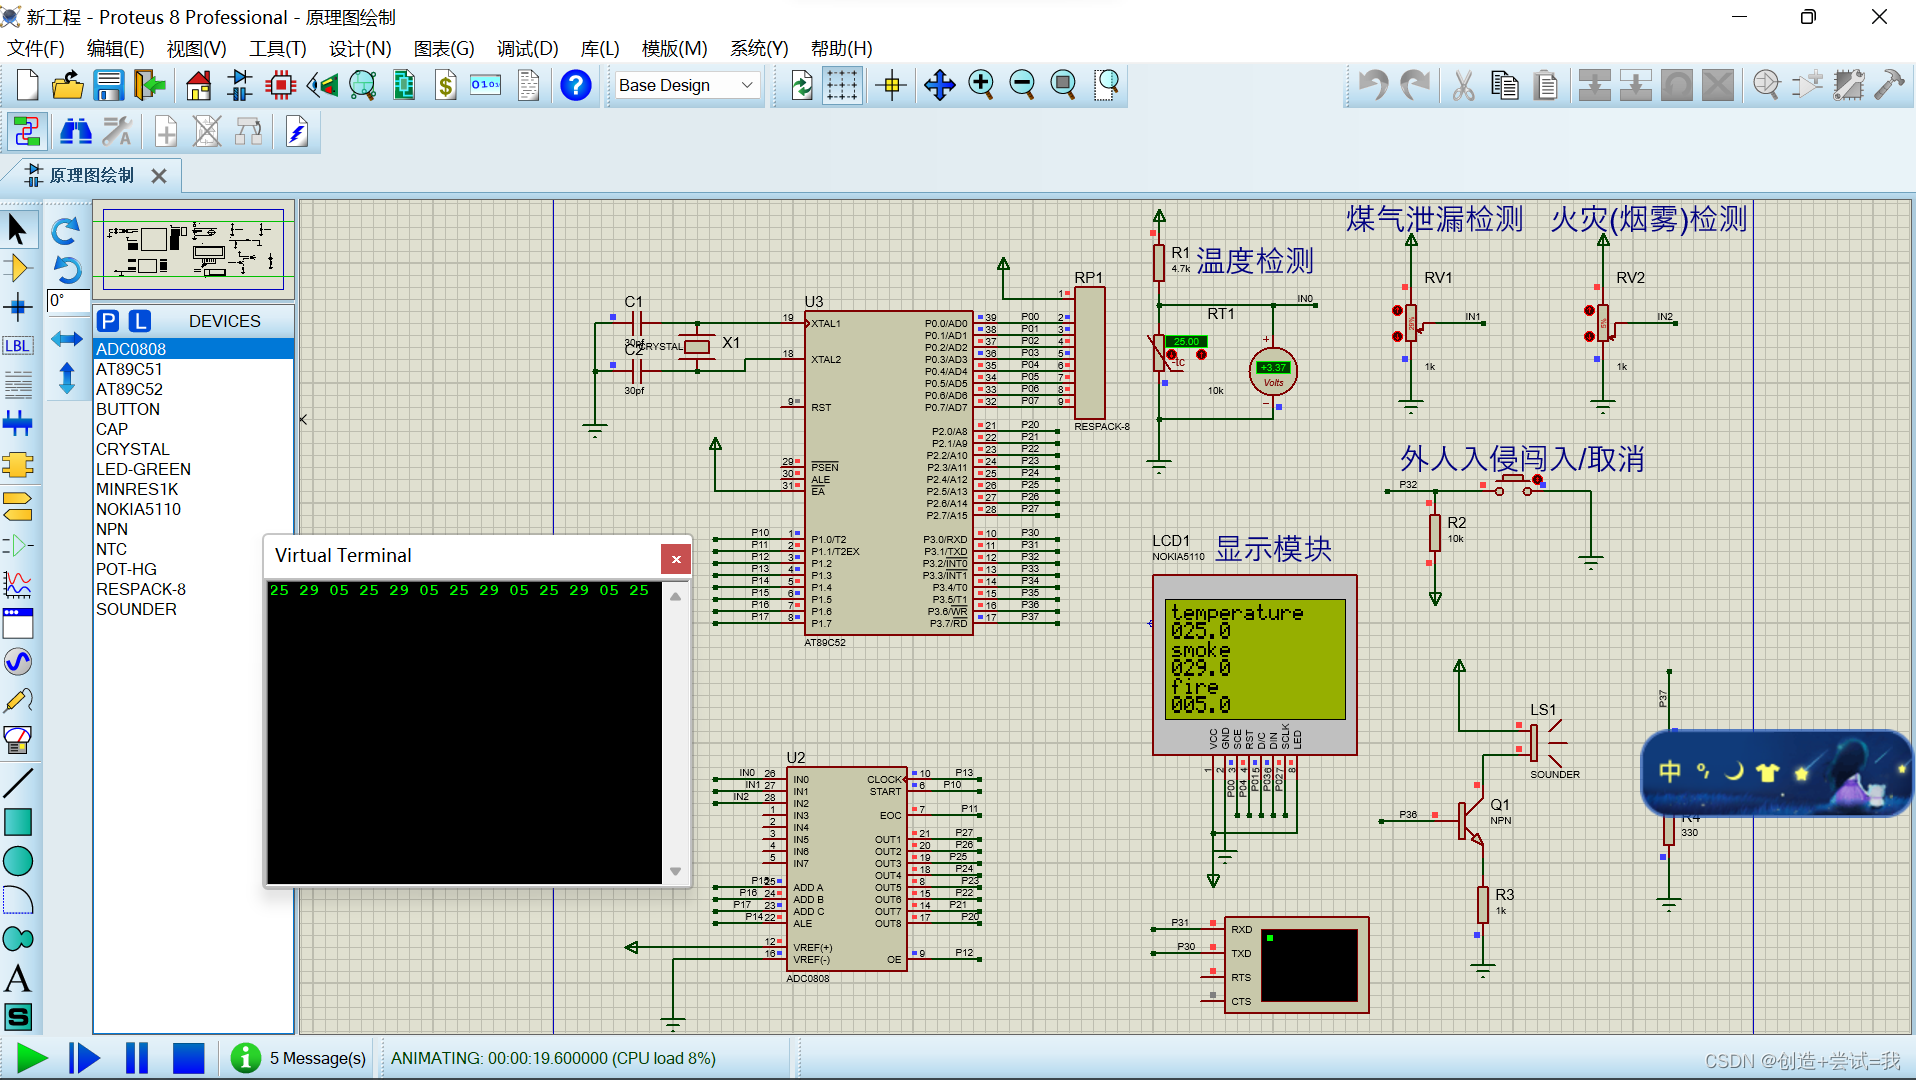
Task: Collapse the object selector panel arrow
Action: pyautogui.click(x=303, y=420)
